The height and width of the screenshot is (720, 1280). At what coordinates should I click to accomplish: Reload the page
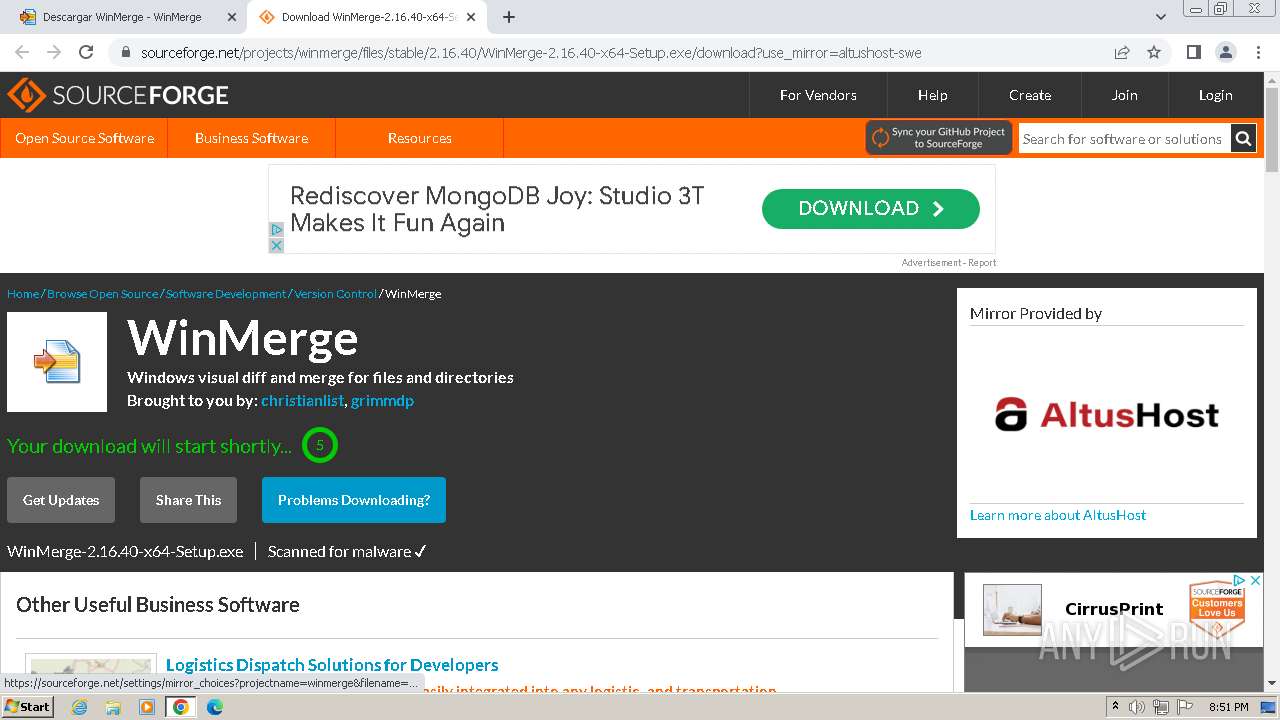point(86,52)
